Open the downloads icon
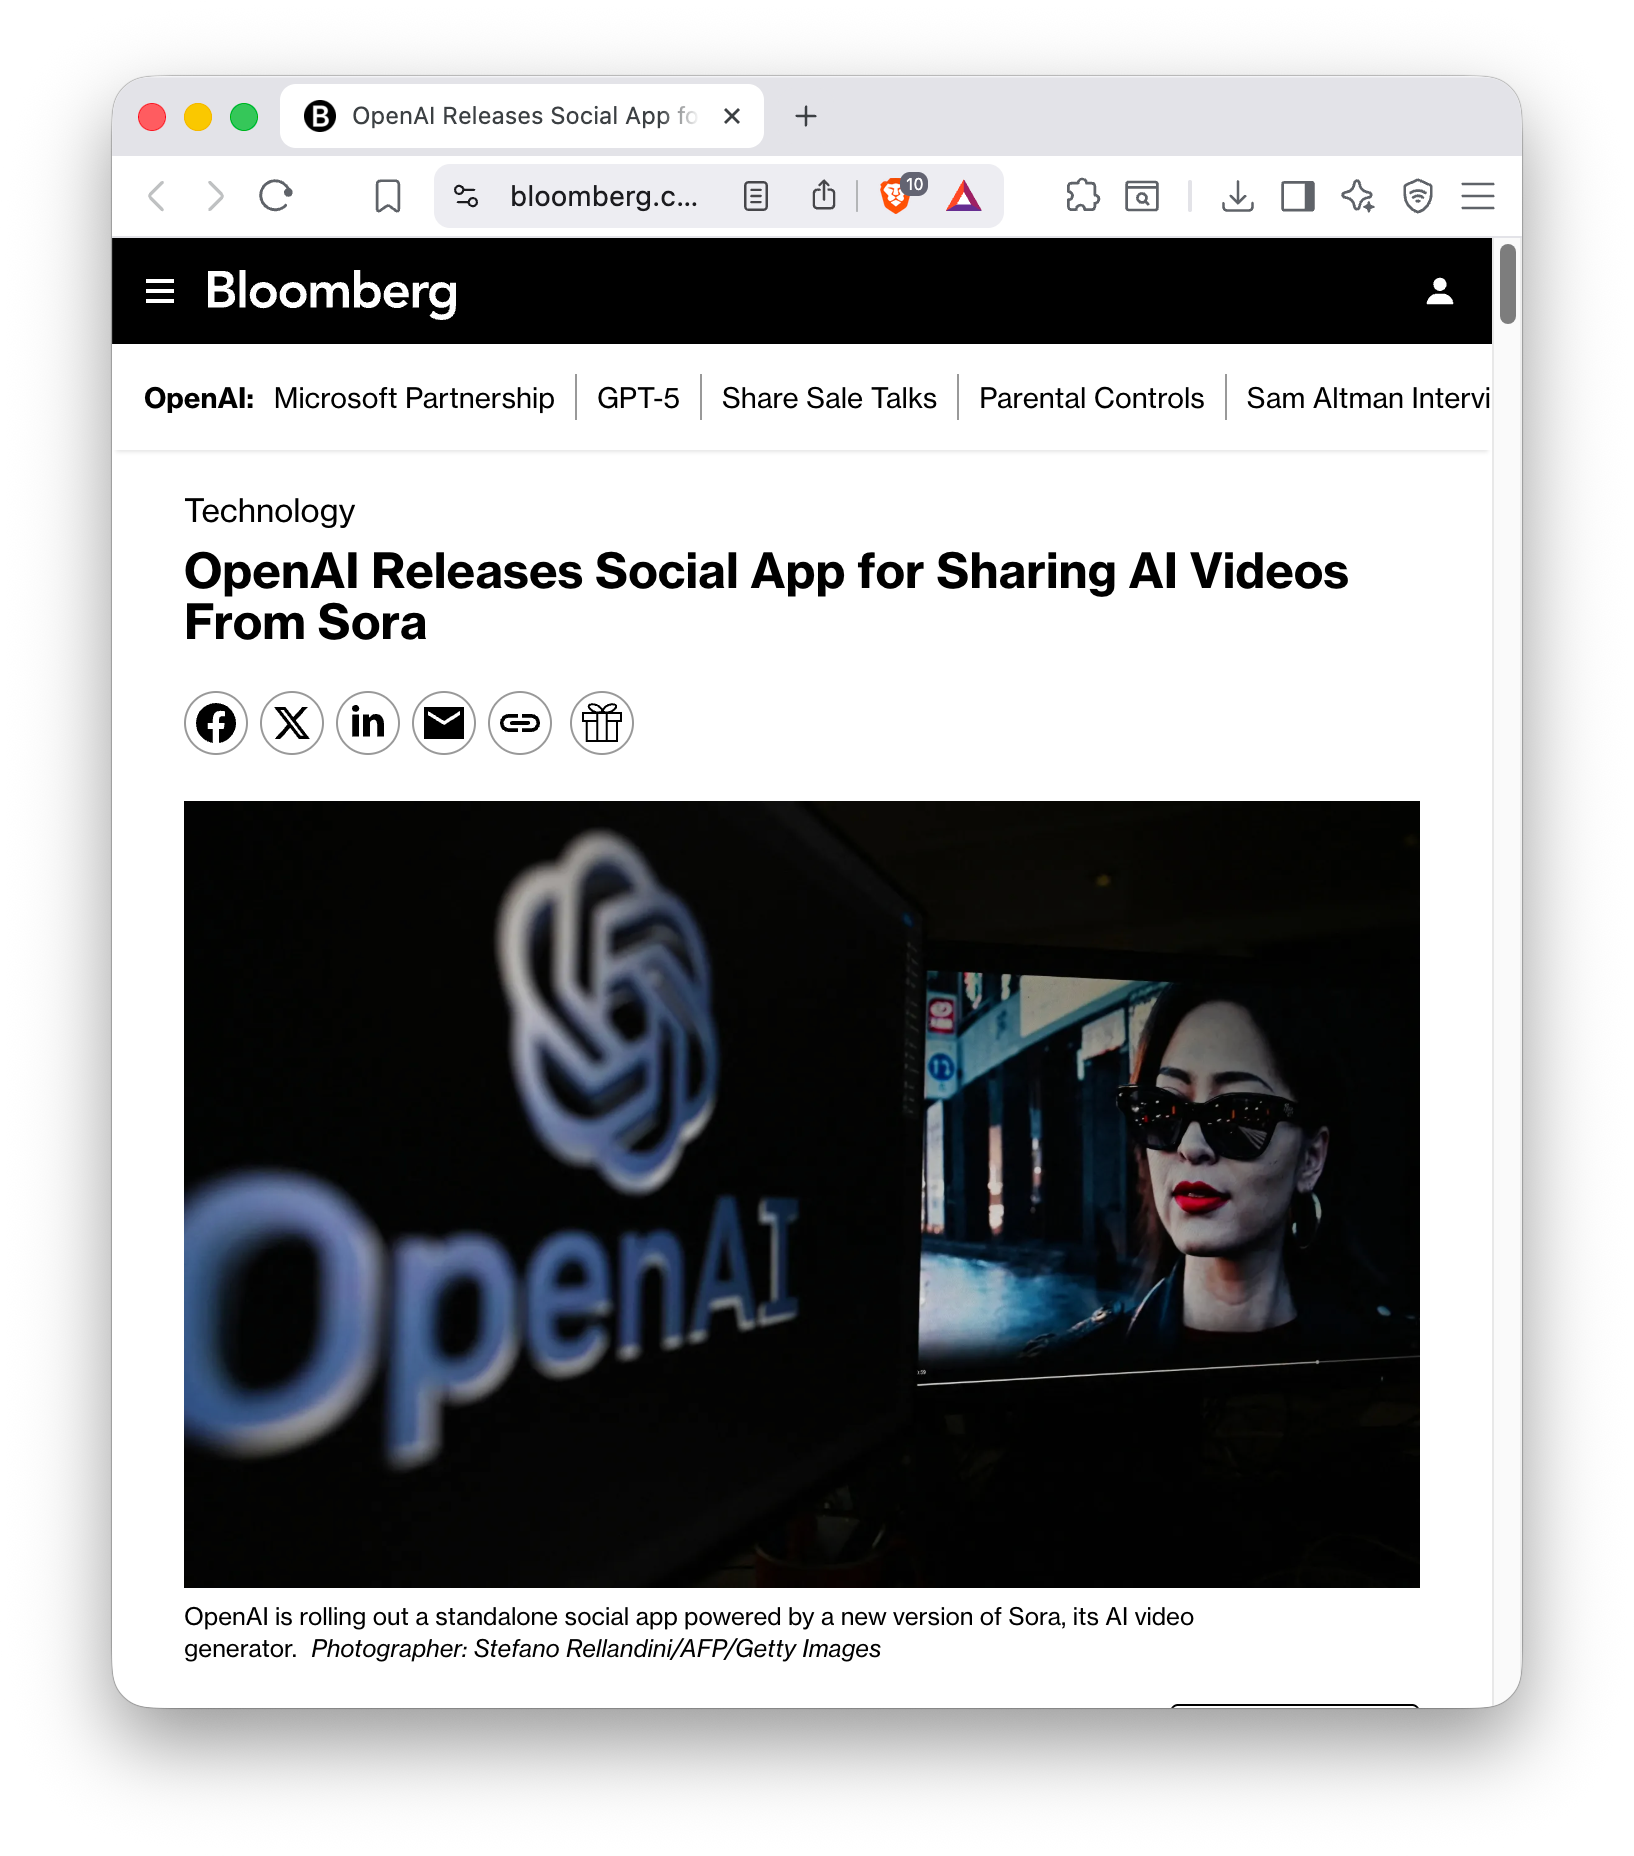The width and height of the screenshot is (1634, 1856). tap(1238, 196)
